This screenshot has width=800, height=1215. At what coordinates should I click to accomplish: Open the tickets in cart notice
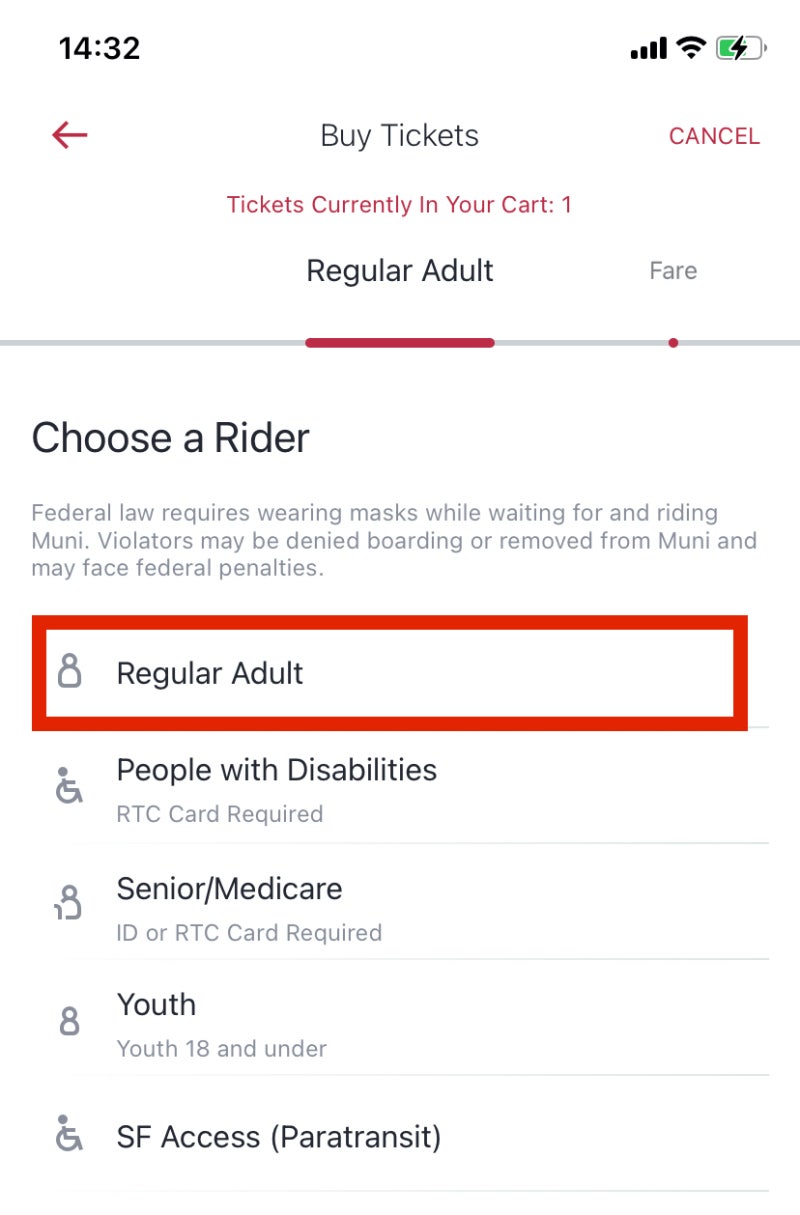[x=399, y=205]
